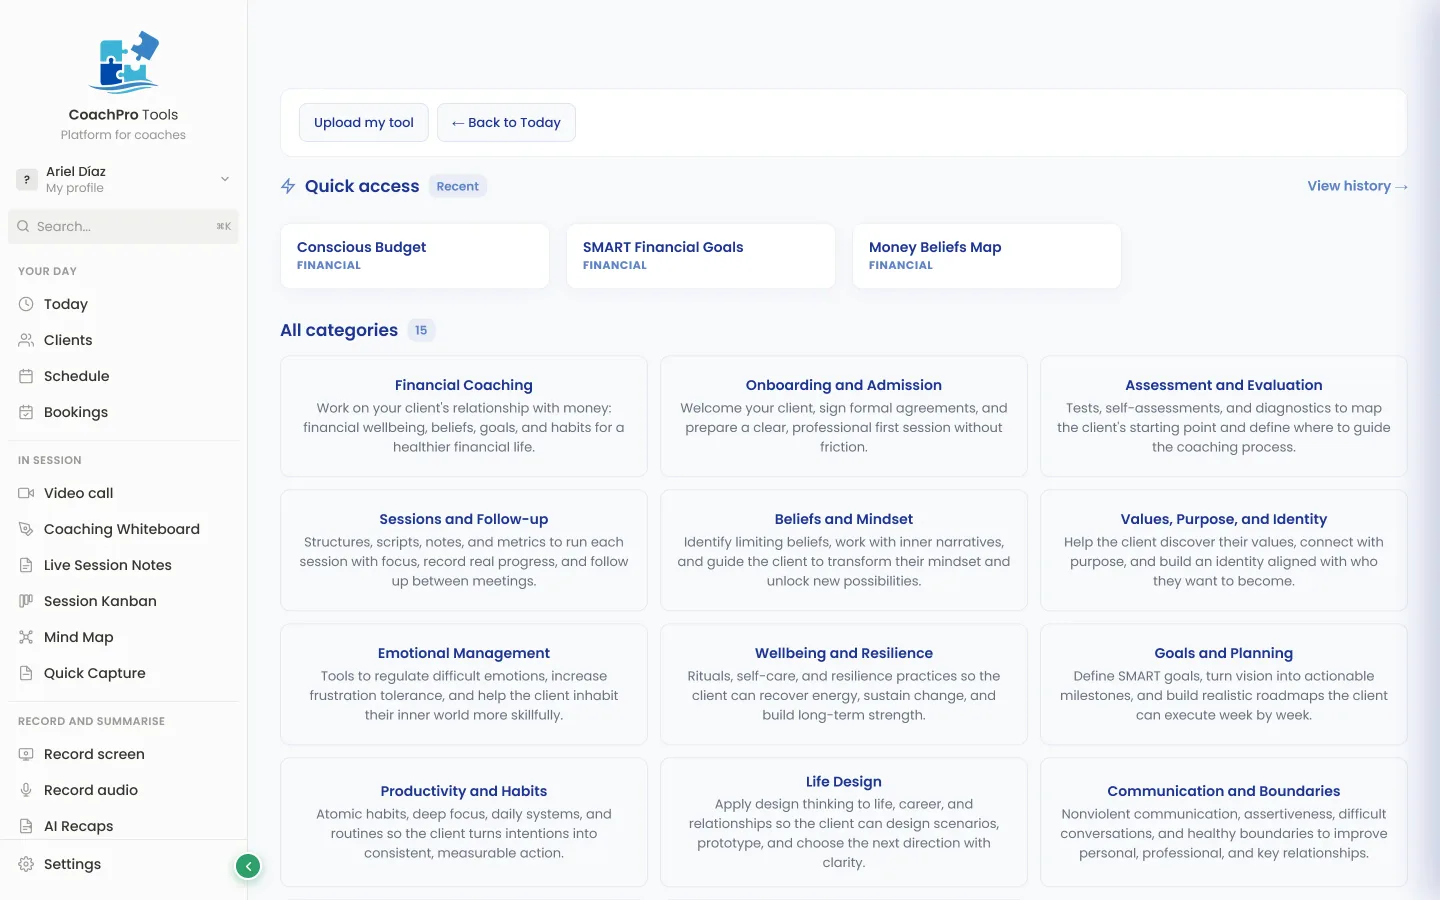1440x900 pixels.
Task: Open Communication and Boundaries category
Action: tap(1224, 822)
